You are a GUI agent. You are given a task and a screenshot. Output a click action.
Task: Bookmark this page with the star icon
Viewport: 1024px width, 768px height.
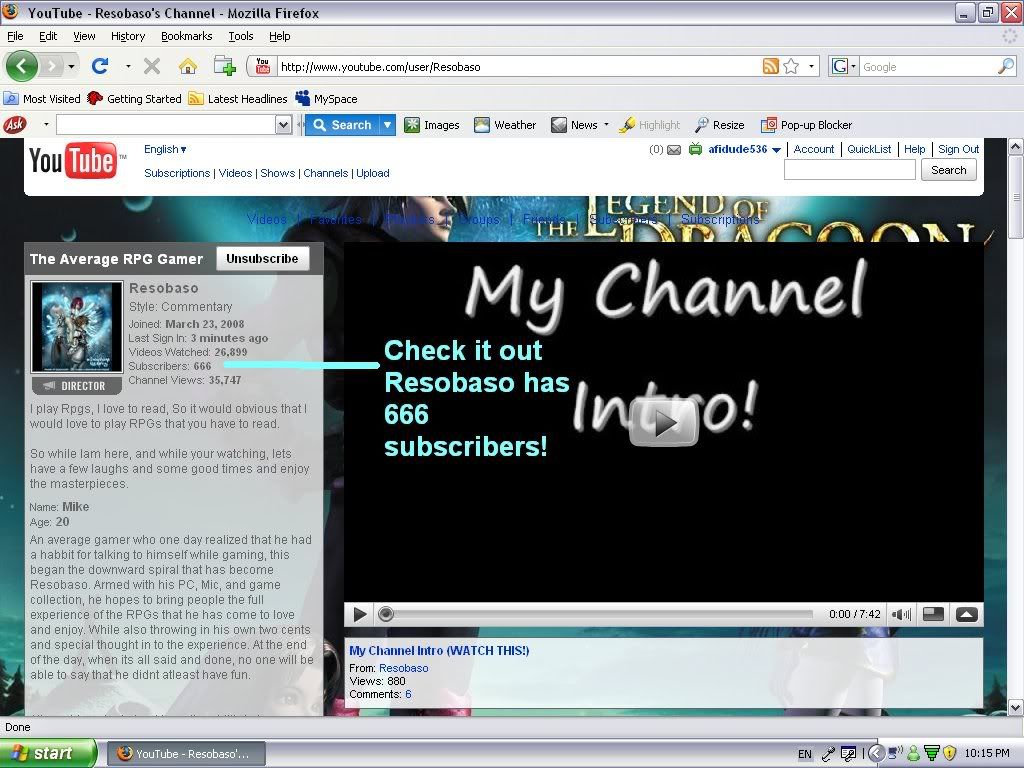[791, 66]
